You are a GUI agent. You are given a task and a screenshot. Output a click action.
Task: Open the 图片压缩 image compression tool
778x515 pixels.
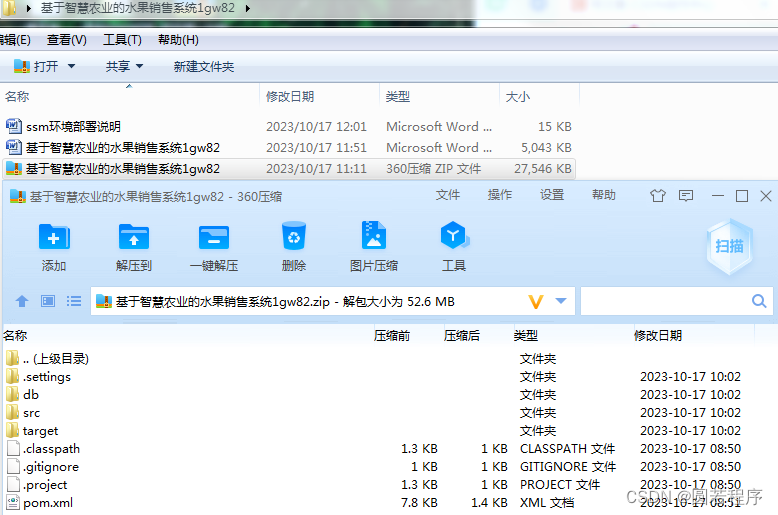point(374,235)
